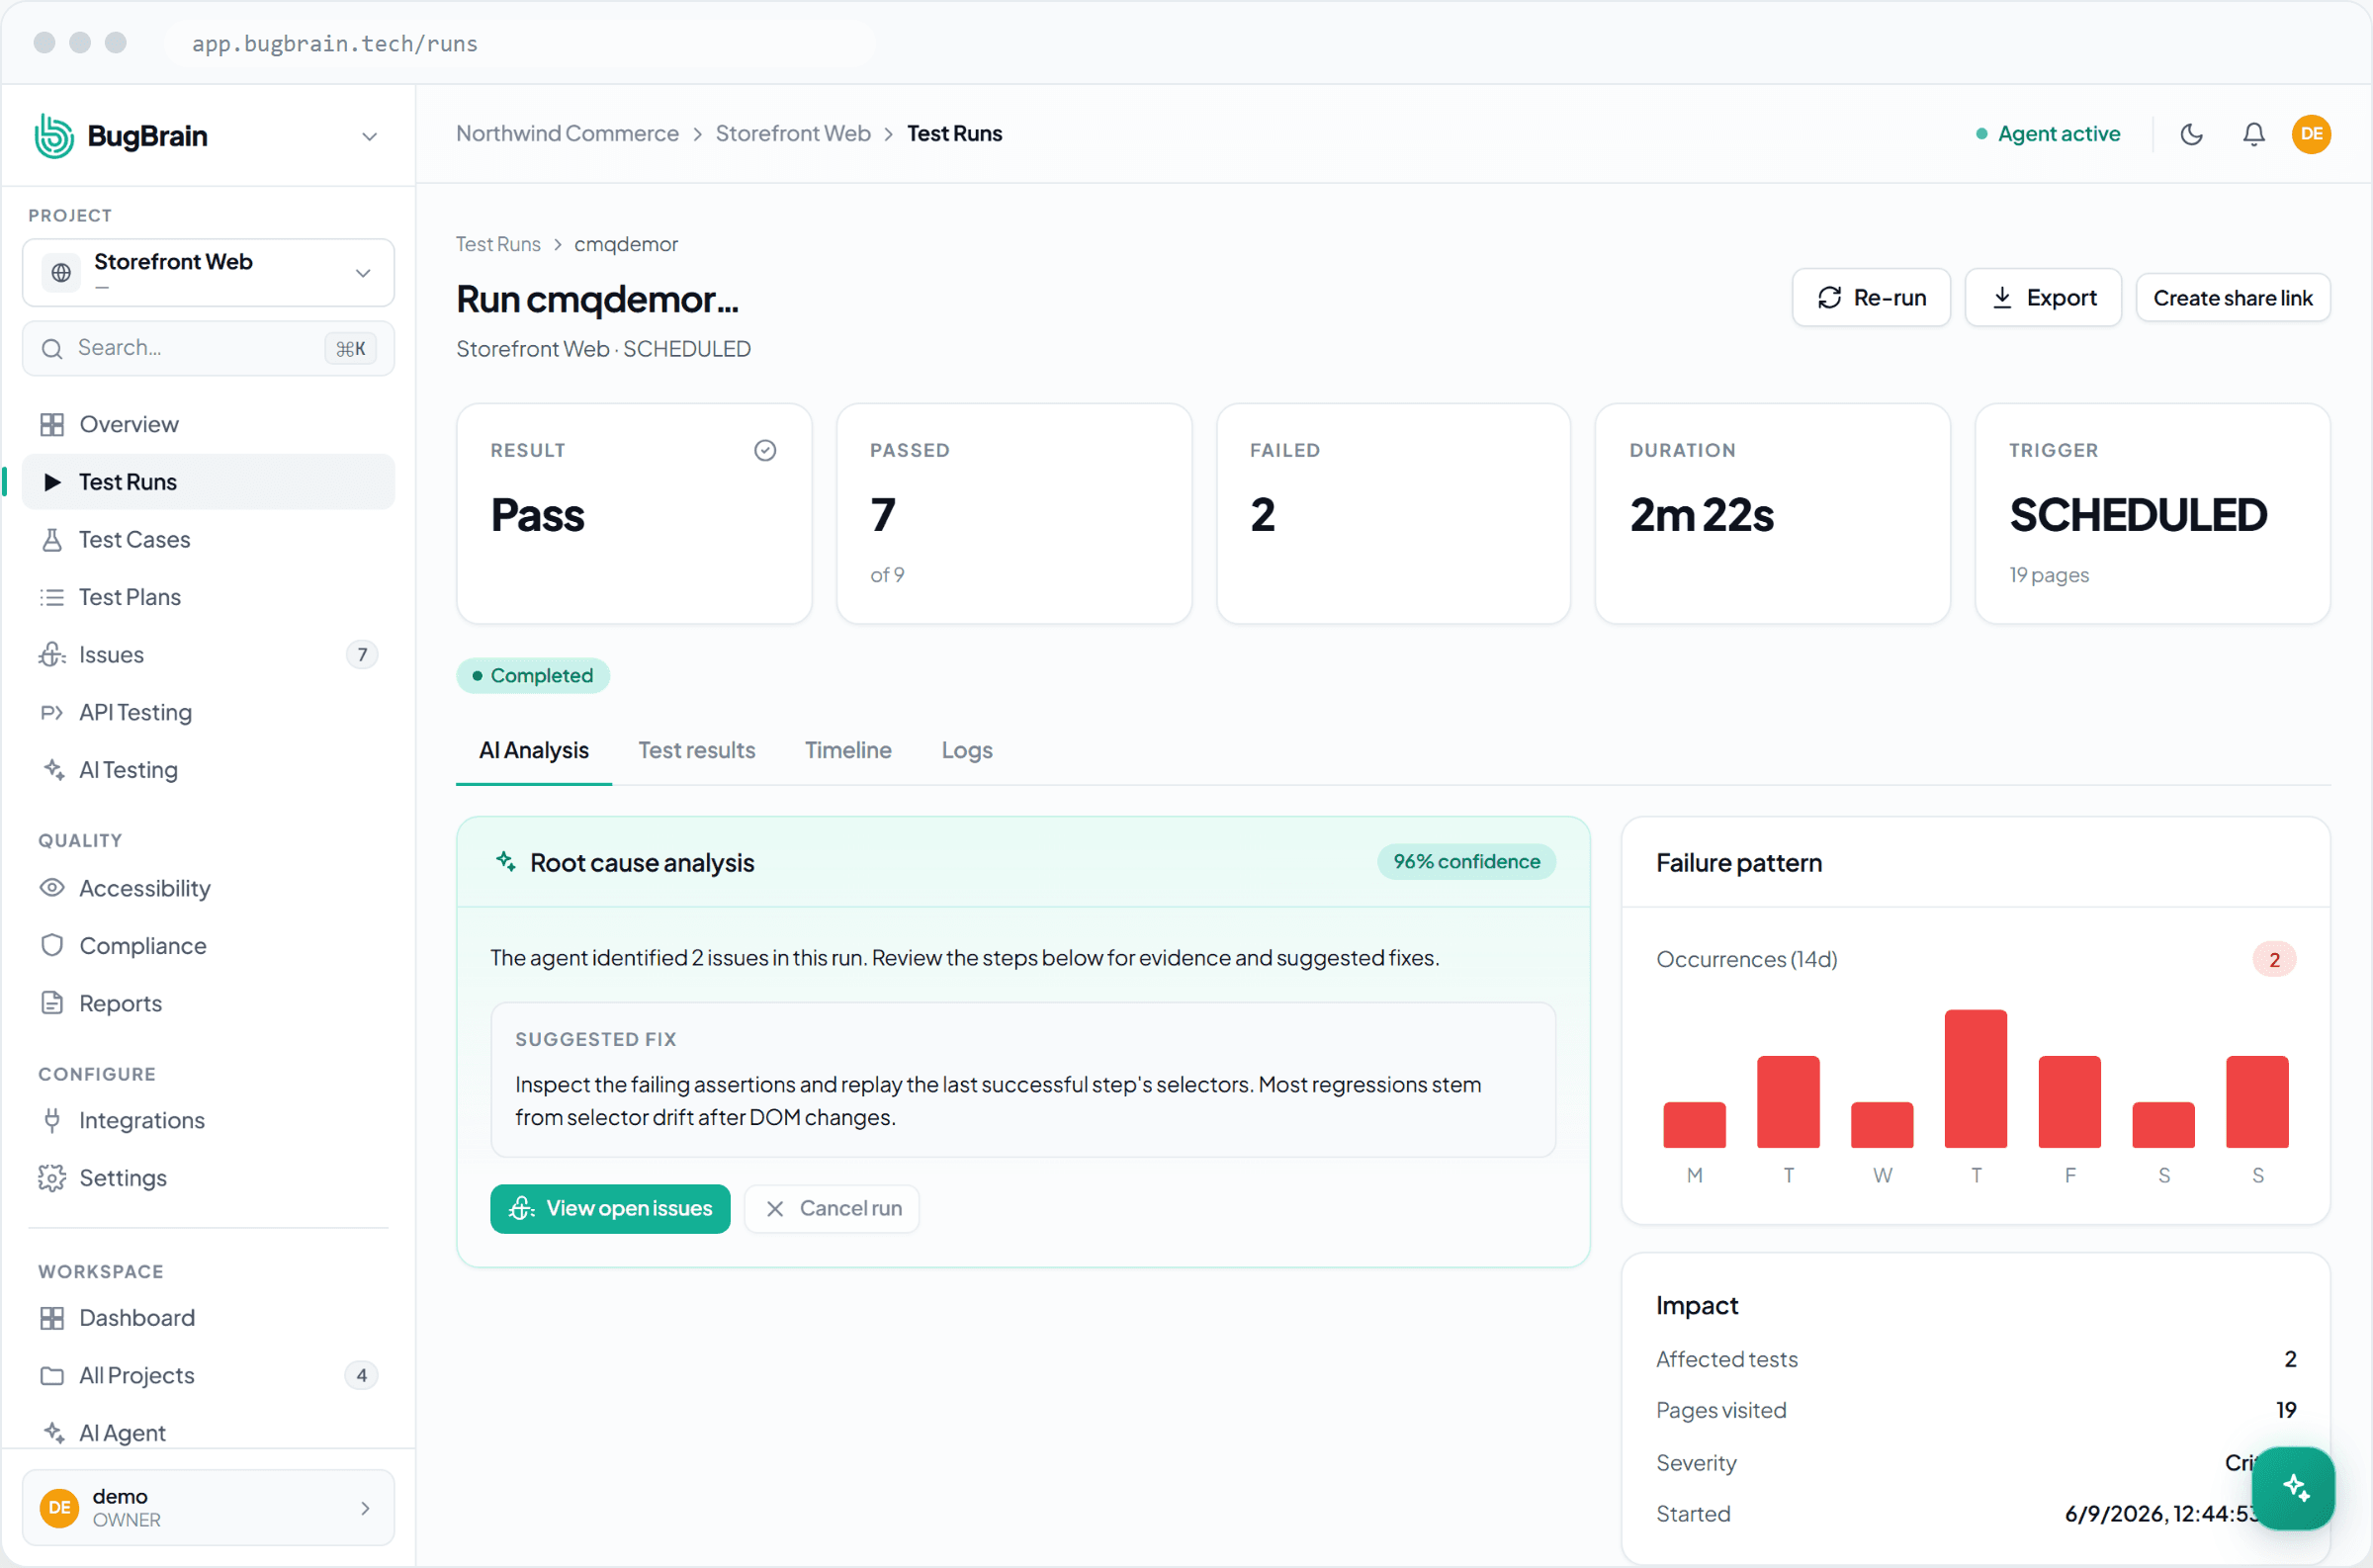Switch to the AI Analysis tab

(x=534, y=750)
